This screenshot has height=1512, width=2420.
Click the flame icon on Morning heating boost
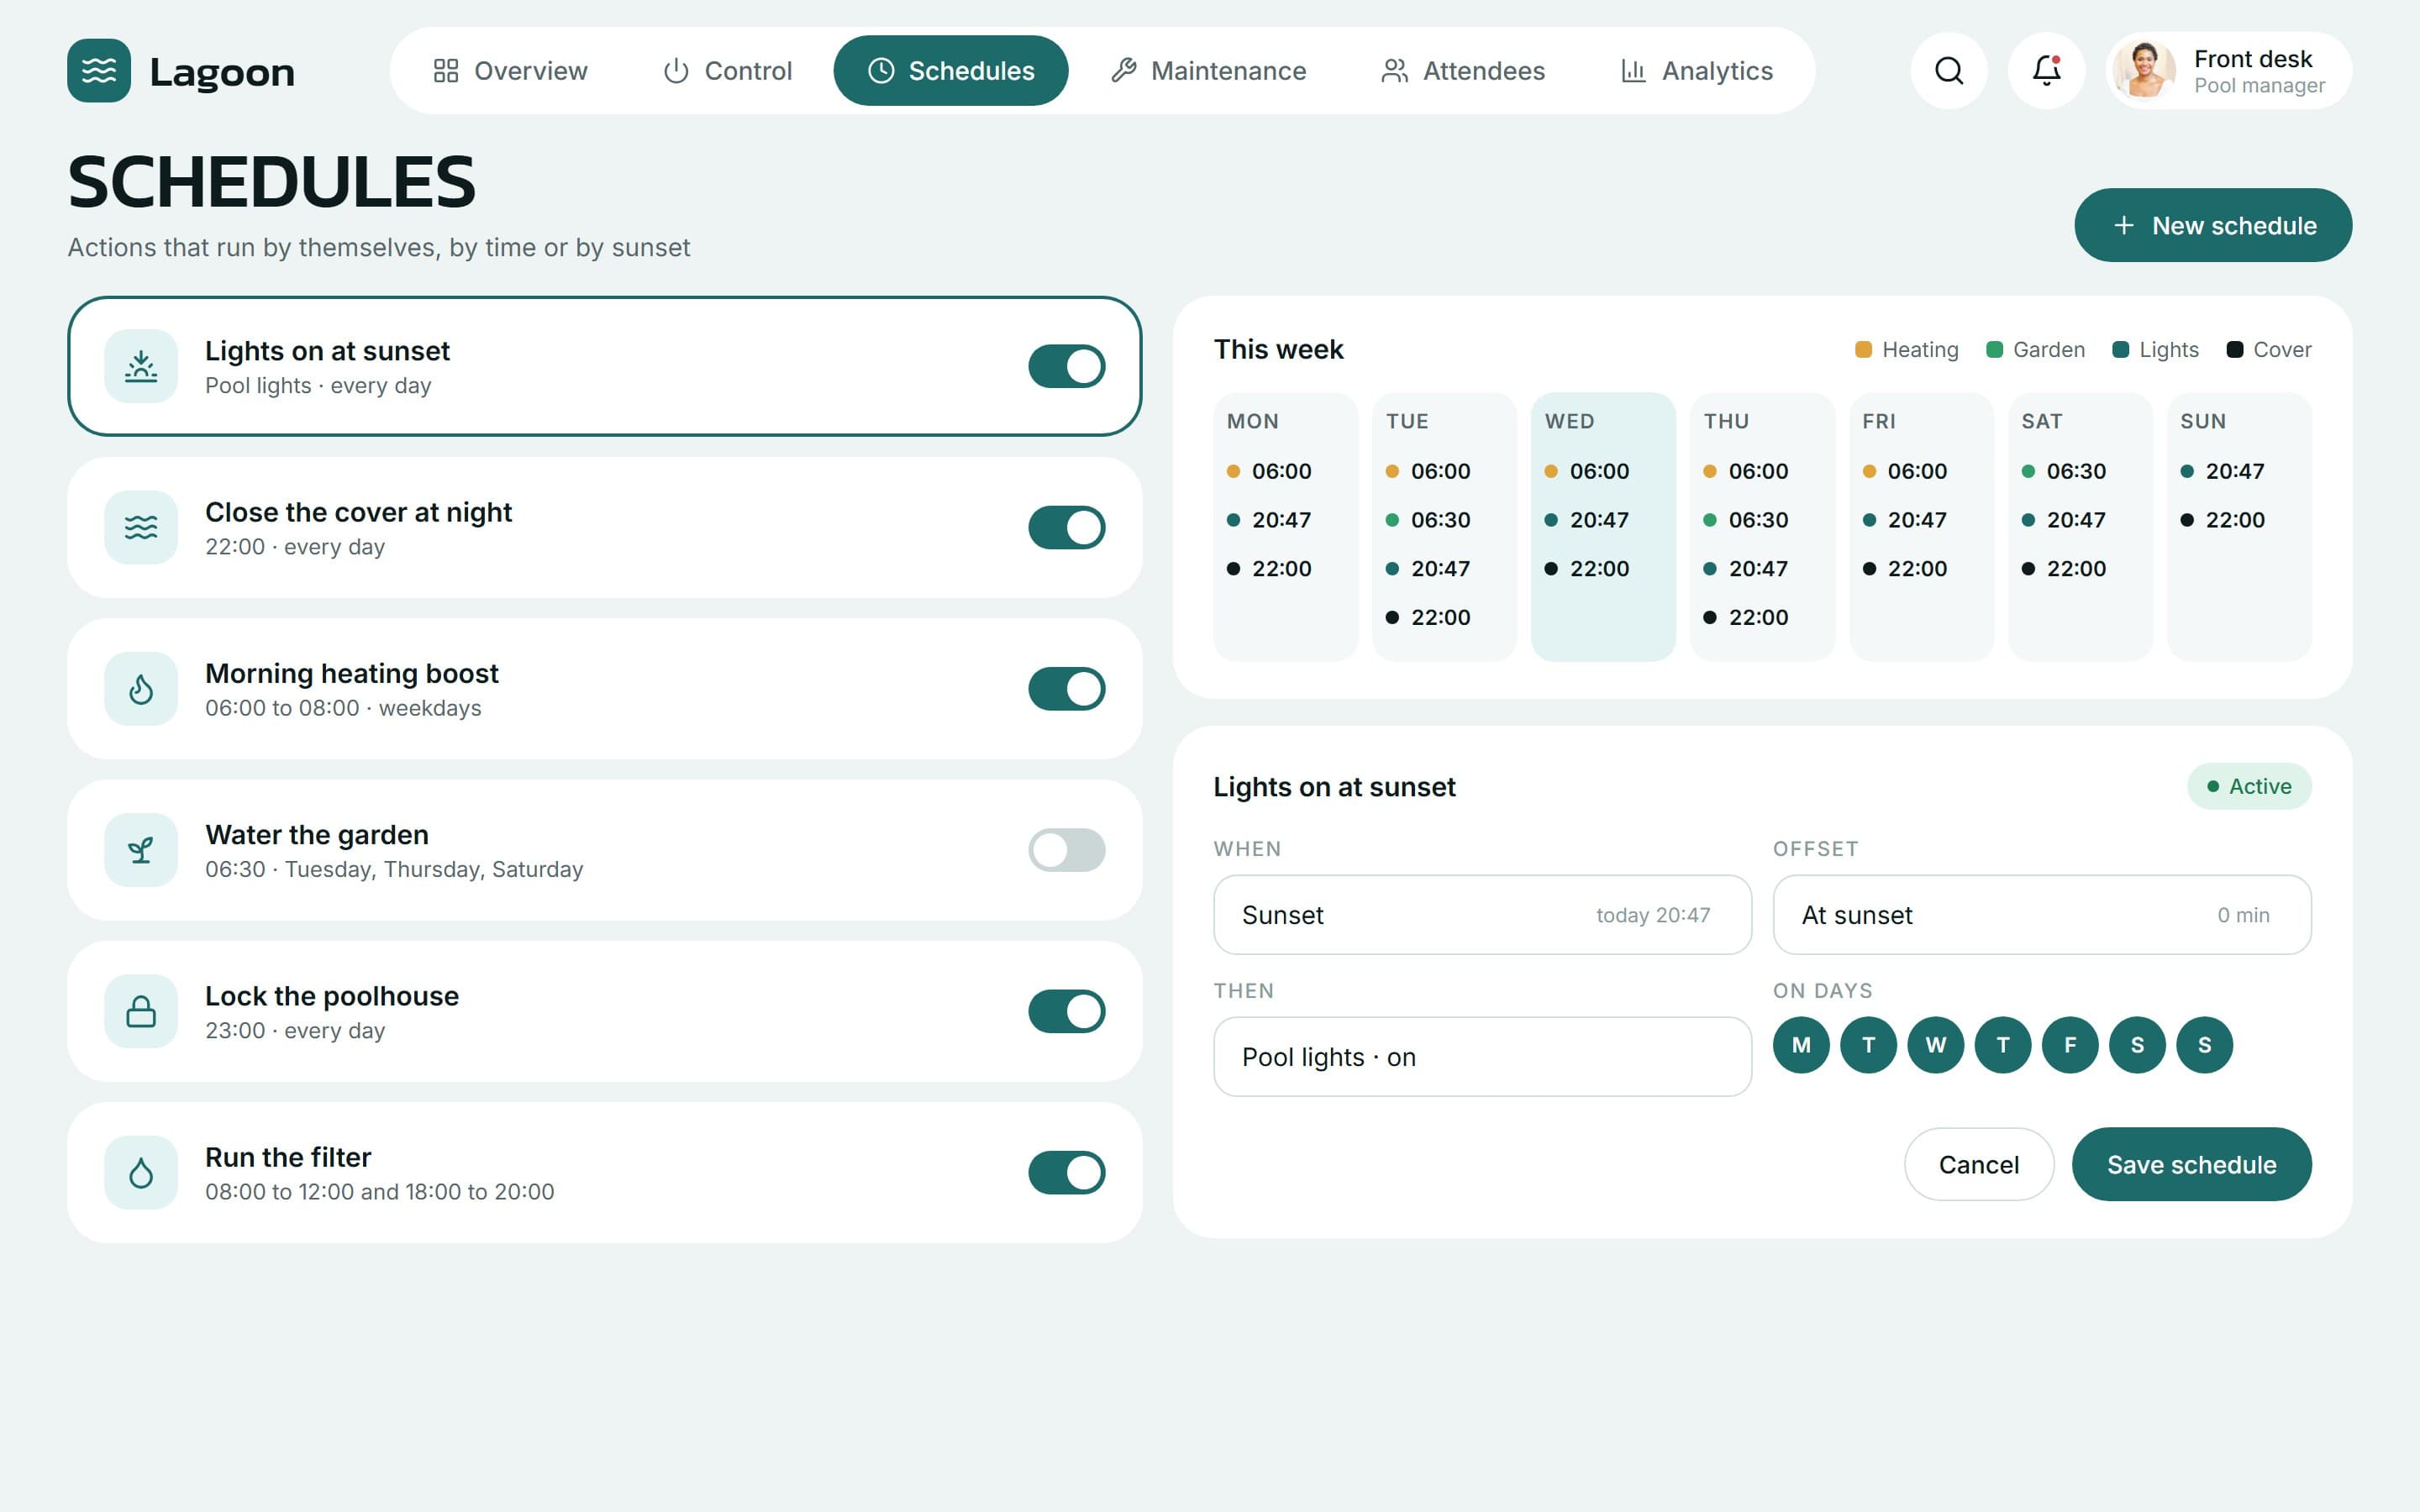point(141,689)
